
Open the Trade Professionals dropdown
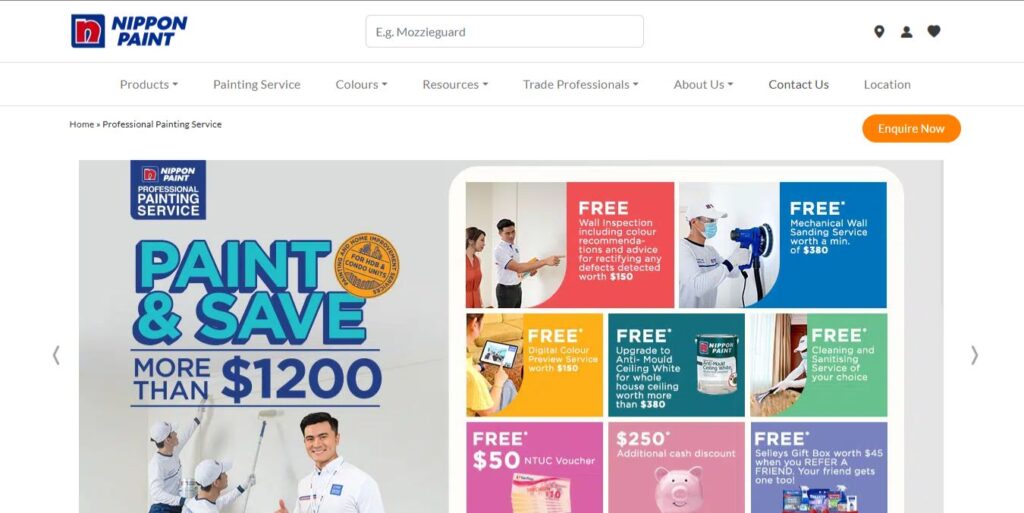581,84
